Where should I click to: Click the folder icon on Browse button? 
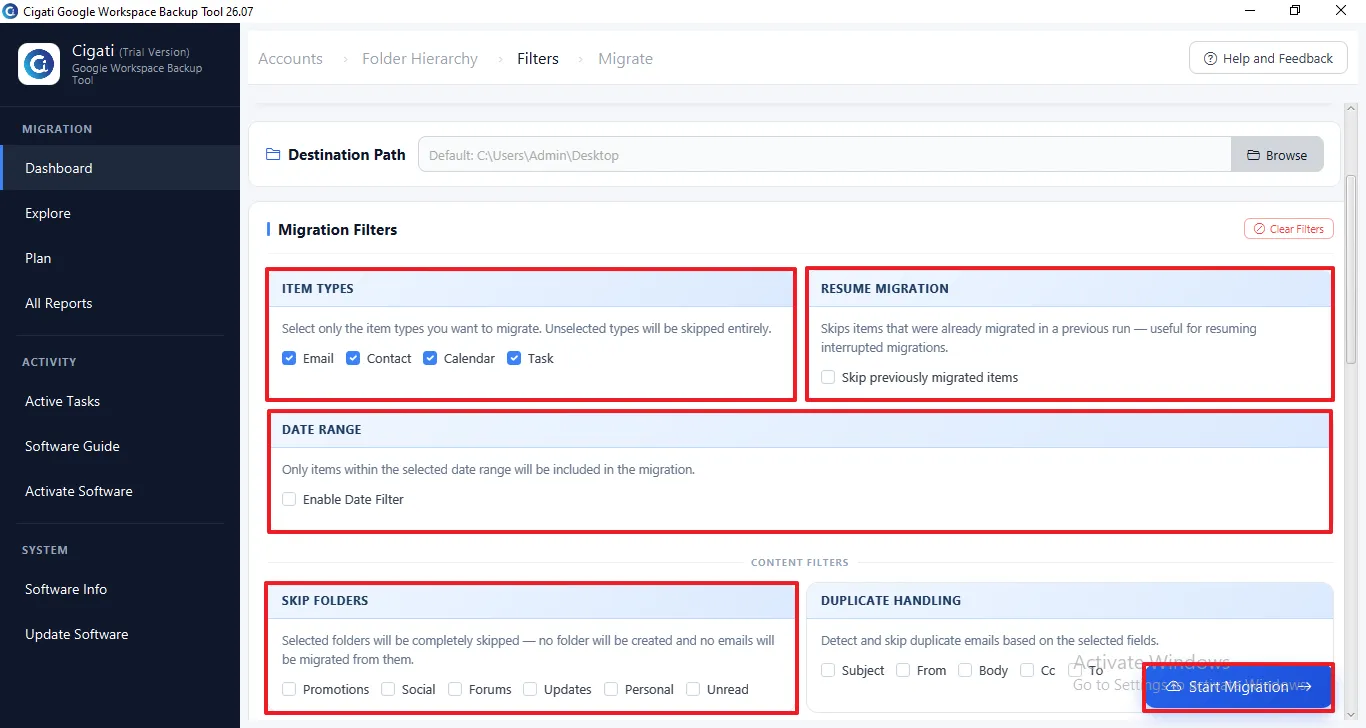pyautogui.click(x=1253, y=155)
